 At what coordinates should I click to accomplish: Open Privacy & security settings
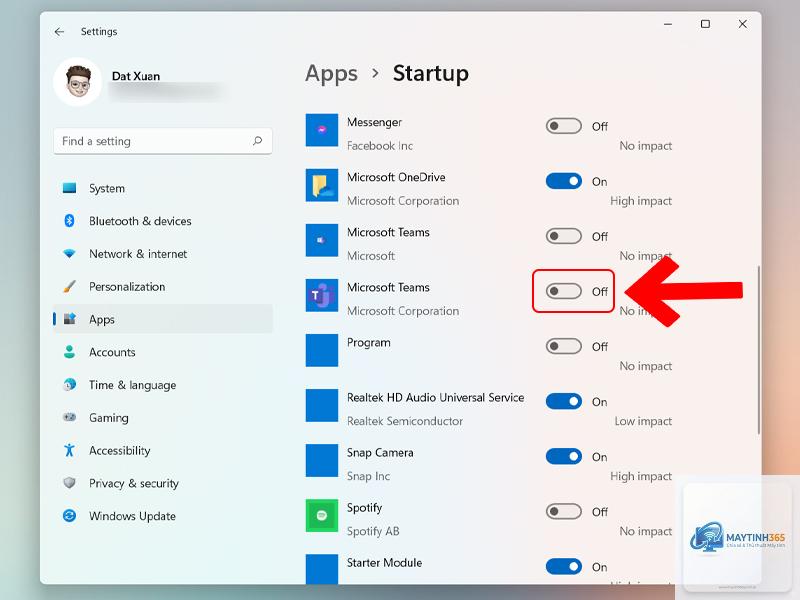pos(163,483)
